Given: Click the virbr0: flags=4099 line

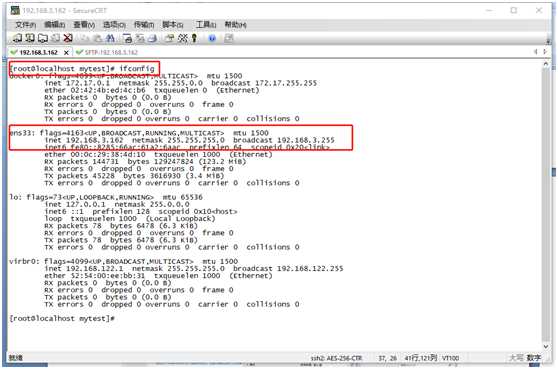Looking at the screenshot, I should (x=123, y=261).
